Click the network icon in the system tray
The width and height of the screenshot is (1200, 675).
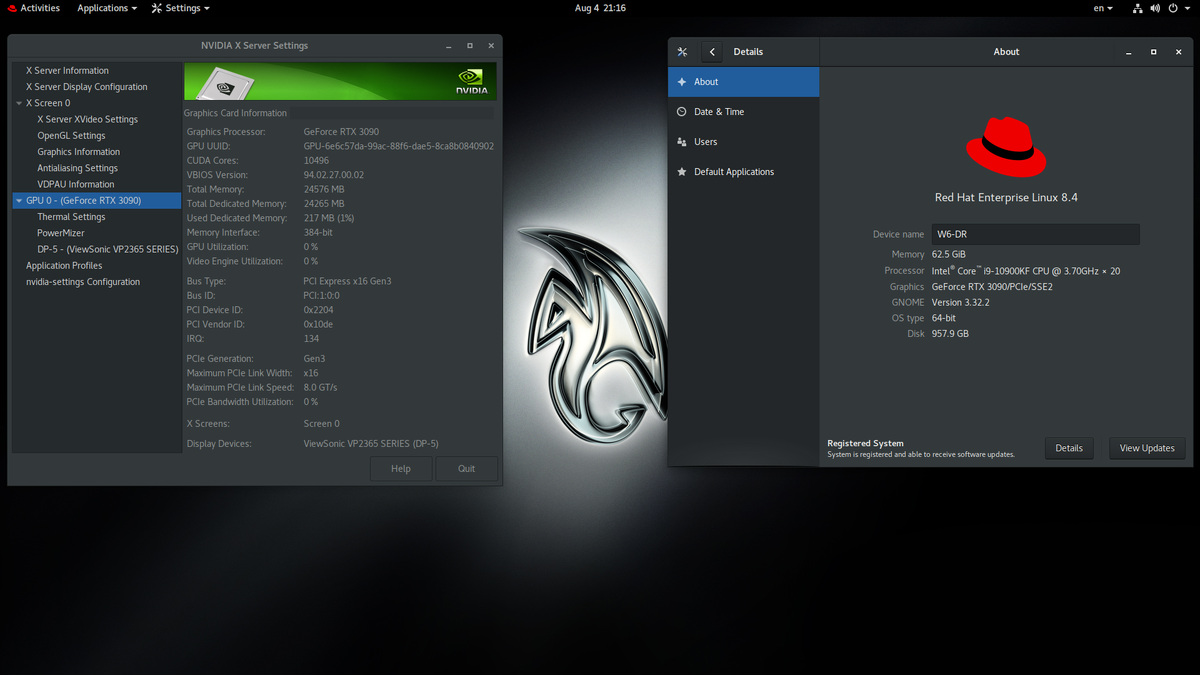coord(1138,8)
